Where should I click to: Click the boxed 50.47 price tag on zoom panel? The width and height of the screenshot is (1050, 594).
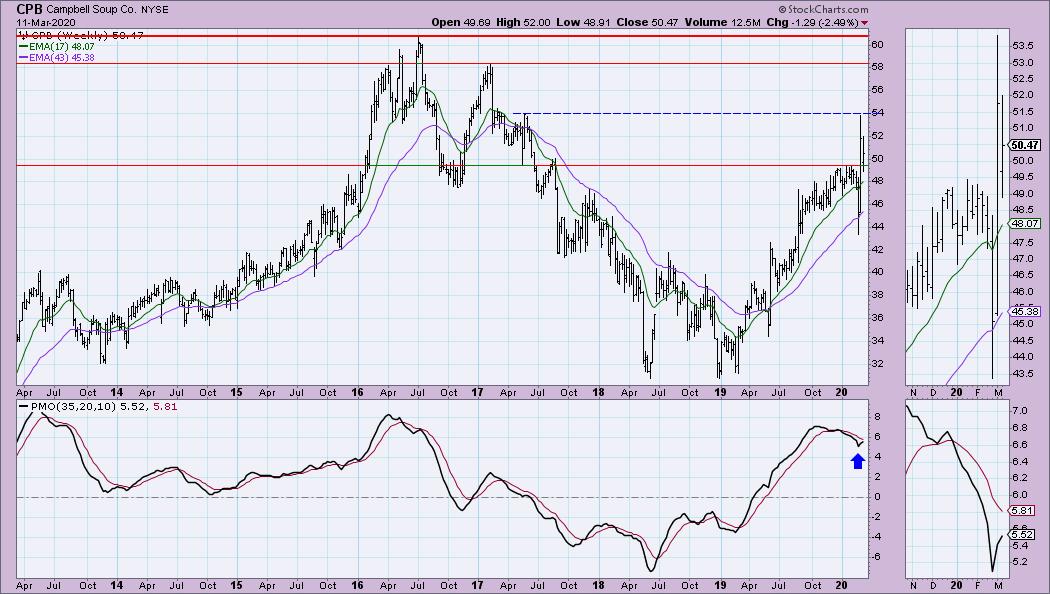coord(1025,145)
